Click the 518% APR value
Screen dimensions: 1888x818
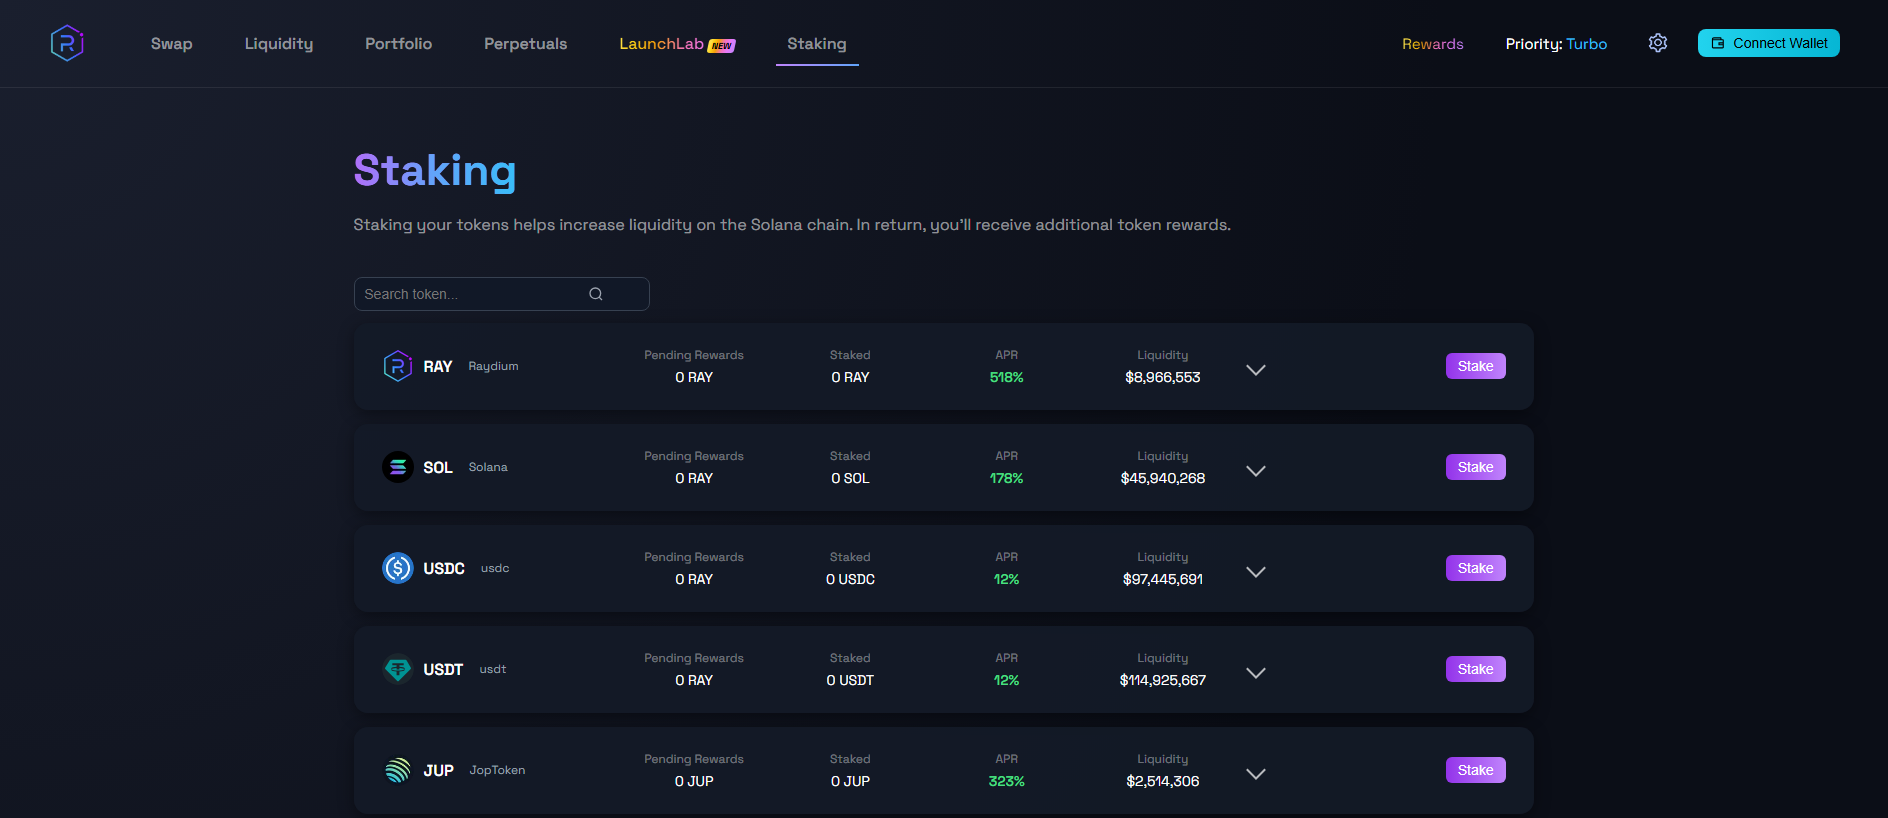[x=1006, y=377]
